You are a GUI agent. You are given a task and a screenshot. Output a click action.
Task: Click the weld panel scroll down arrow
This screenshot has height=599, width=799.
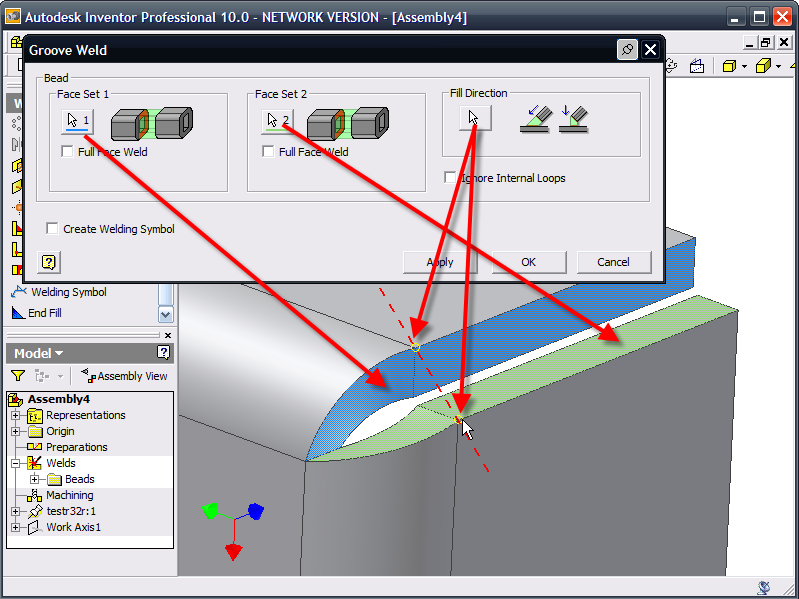(x=166, y=314)
